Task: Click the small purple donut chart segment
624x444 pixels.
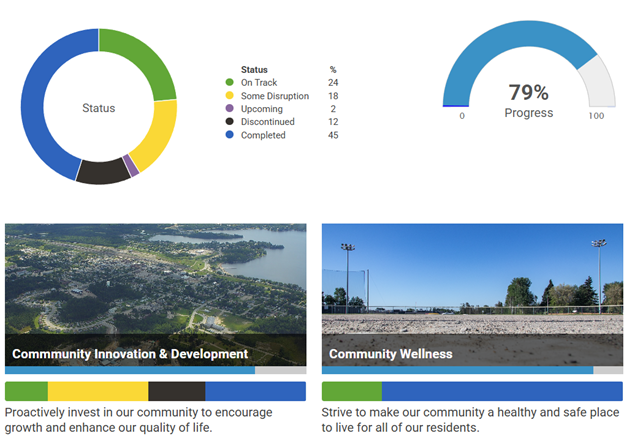Action: click(x=132, y=166)
